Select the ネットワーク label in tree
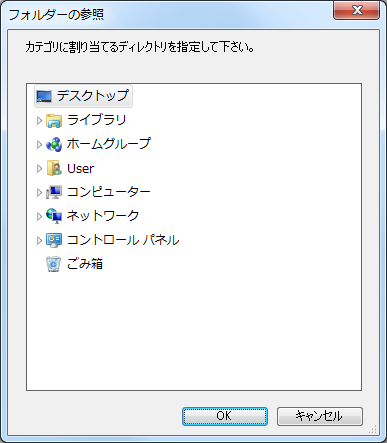387x443 pixels. 103,216
